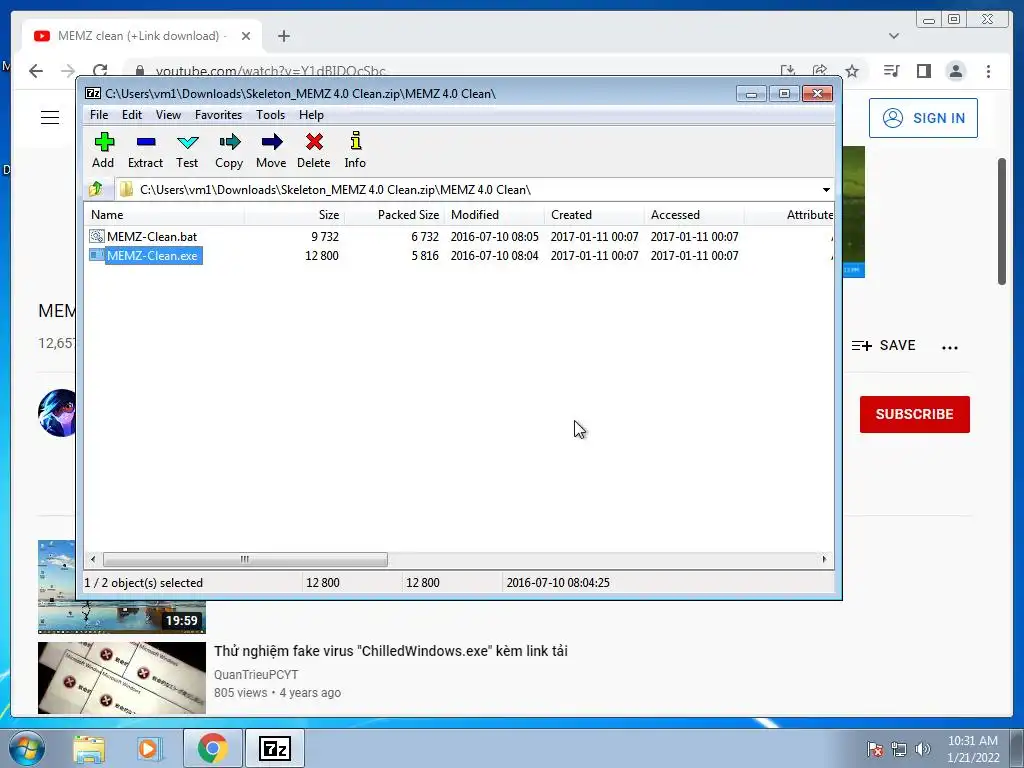The width and height of the screenshot is (1024, 768).
Task: Go up one folder level in 7-Zip
Action: 96,189
